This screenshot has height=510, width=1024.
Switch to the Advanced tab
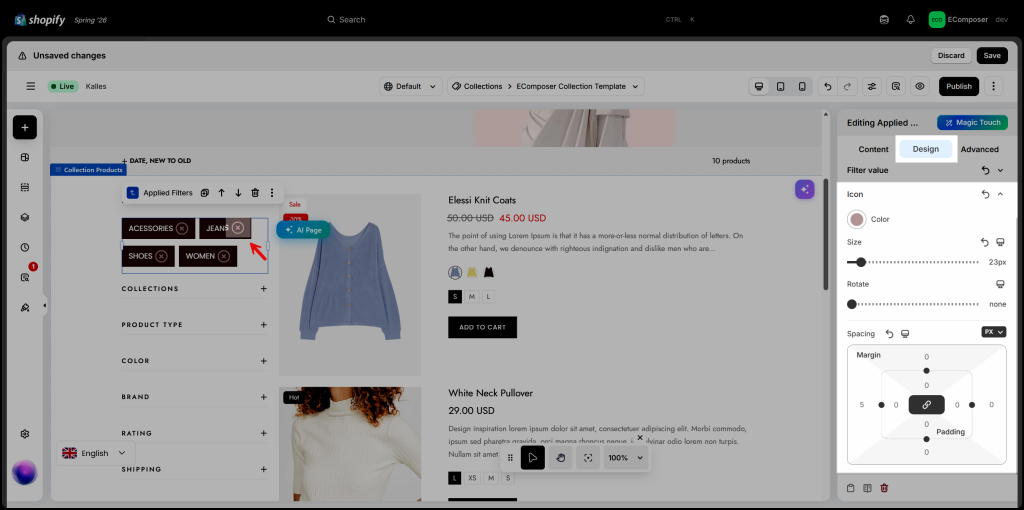[x=980, y=150]
